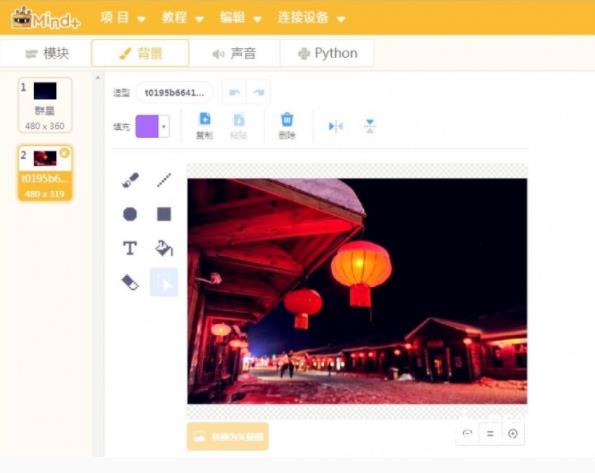Expand the fill color dropdown arrow
595x473 pixels.
164,126
